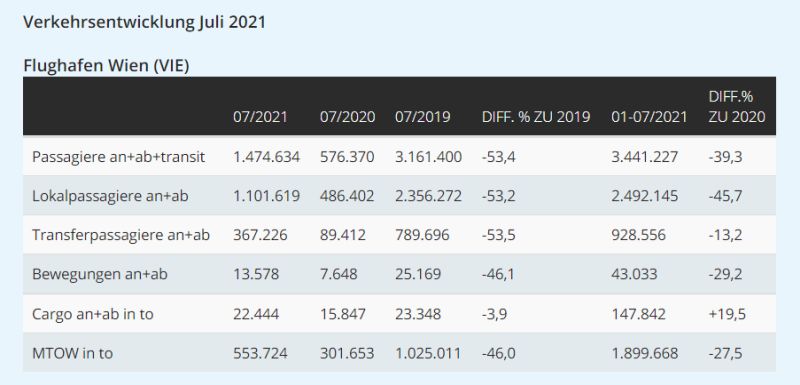
Task: Select the Transferpassagiere an+ab row label
Action: [121, 235]
